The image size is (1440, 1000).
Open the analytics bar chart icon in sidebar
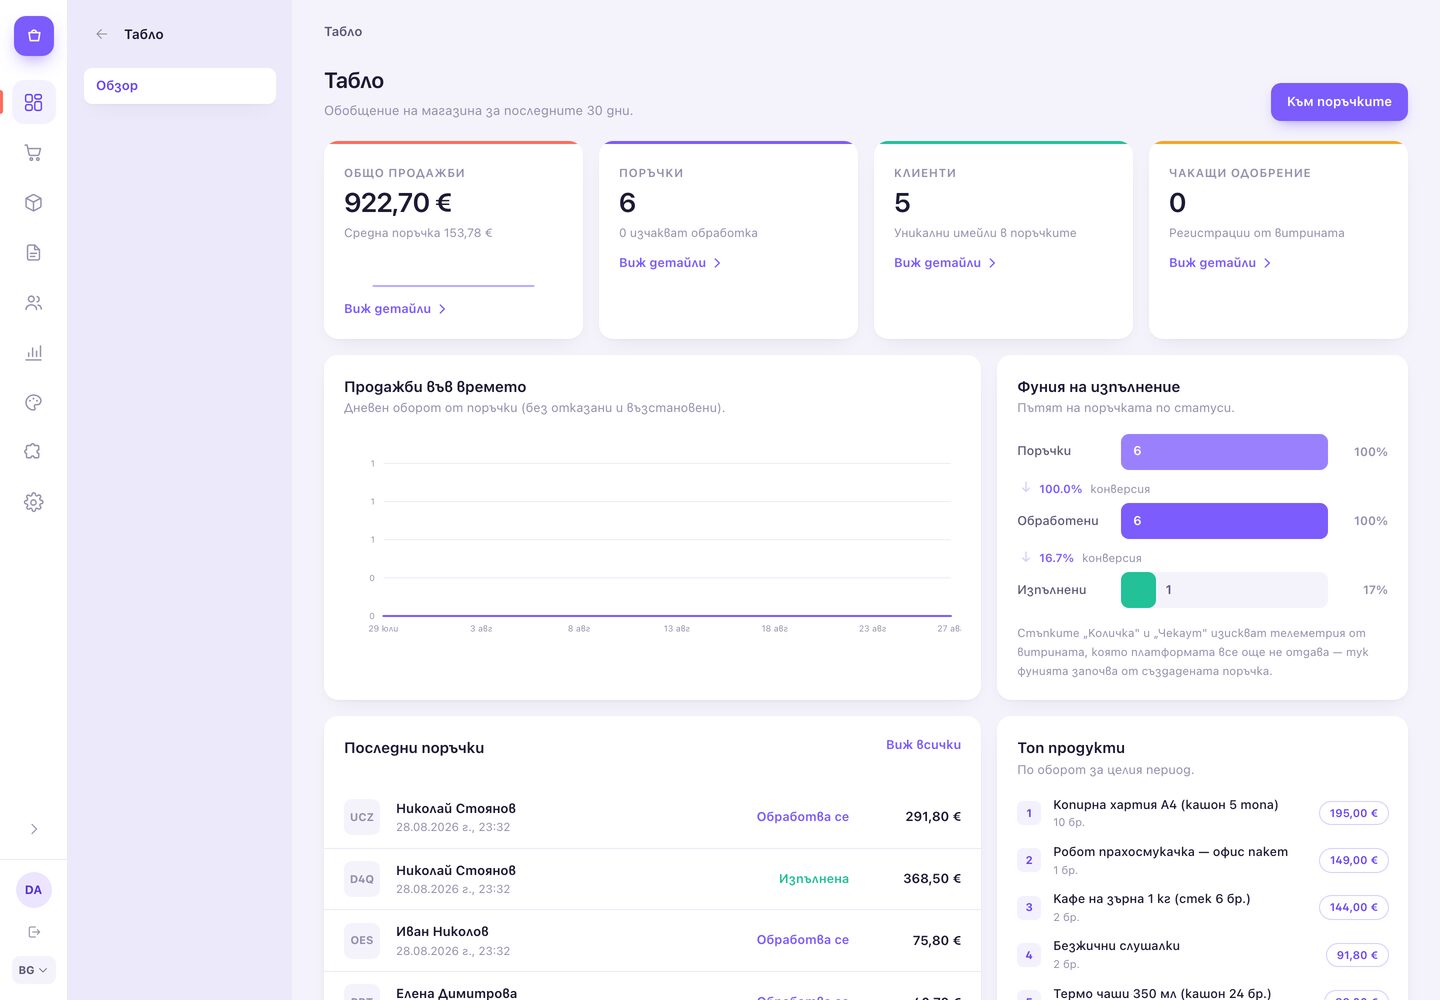[33, 353]
